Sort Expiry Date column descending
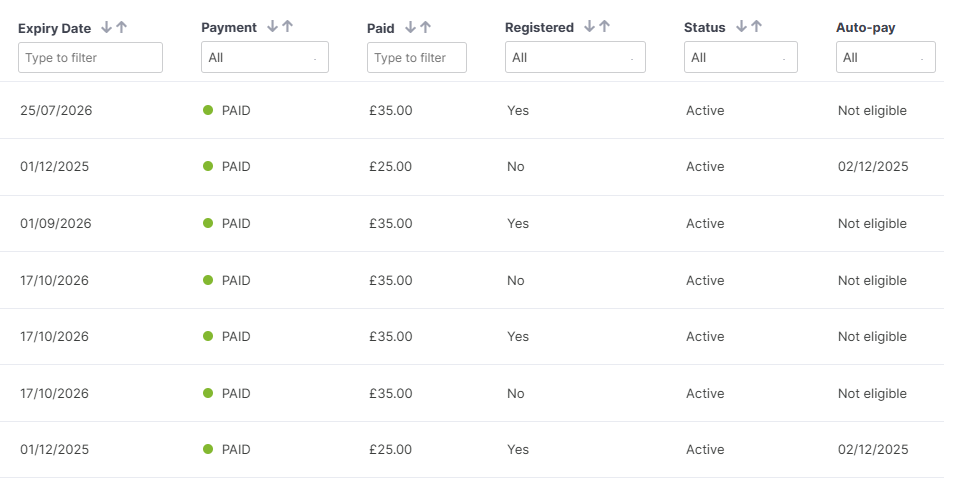Viewport: 967px width, 487px height. tap(107, 28)
